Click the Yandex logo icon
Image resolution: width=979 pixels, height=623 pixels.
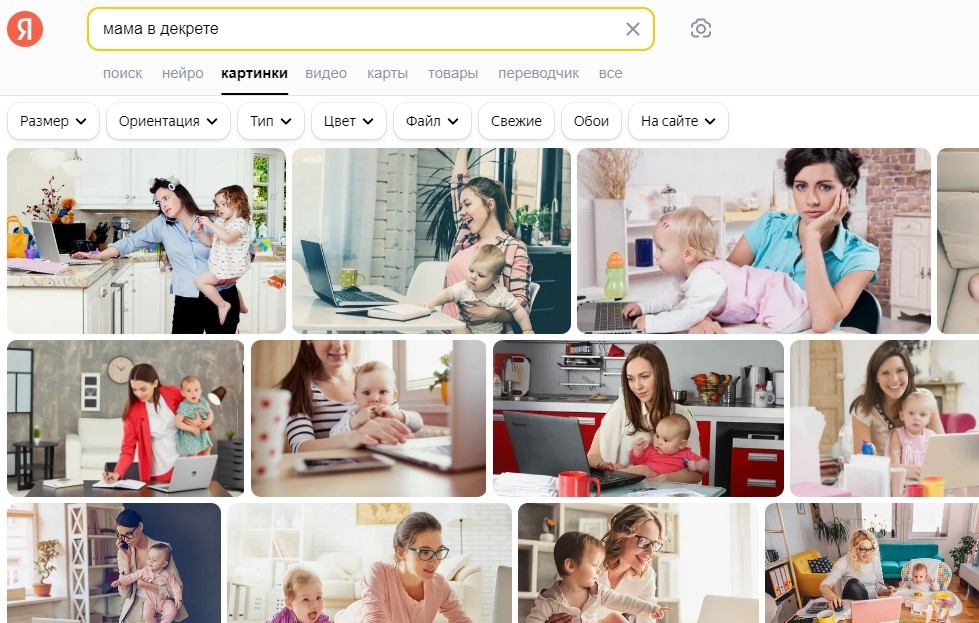[25, 29]
